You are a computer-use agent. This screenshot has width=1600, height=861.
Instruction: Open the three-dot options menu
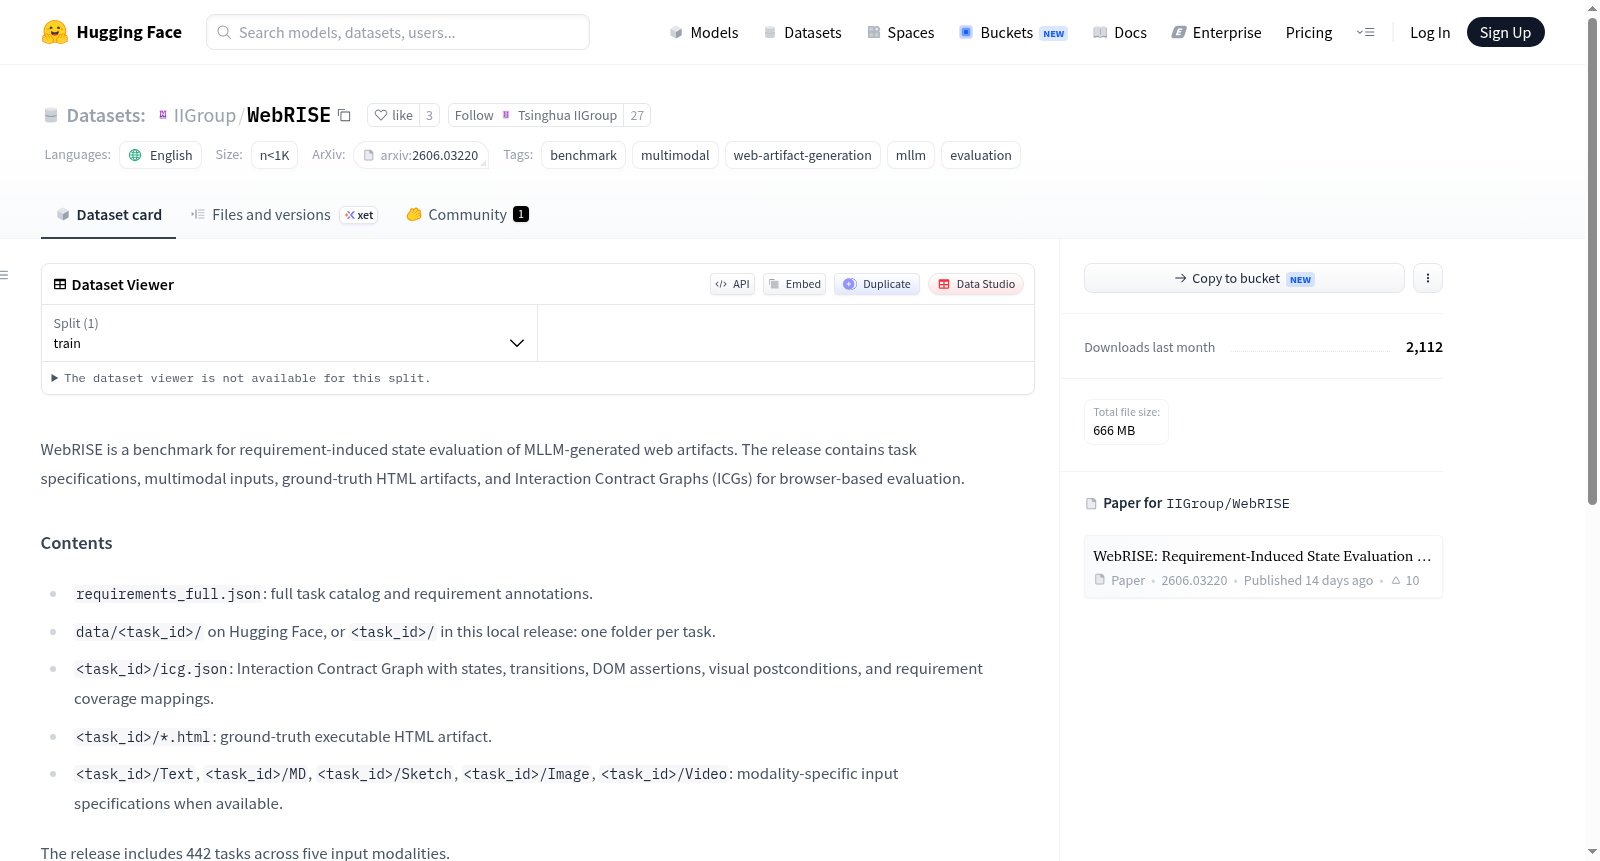click(1428, 278)
